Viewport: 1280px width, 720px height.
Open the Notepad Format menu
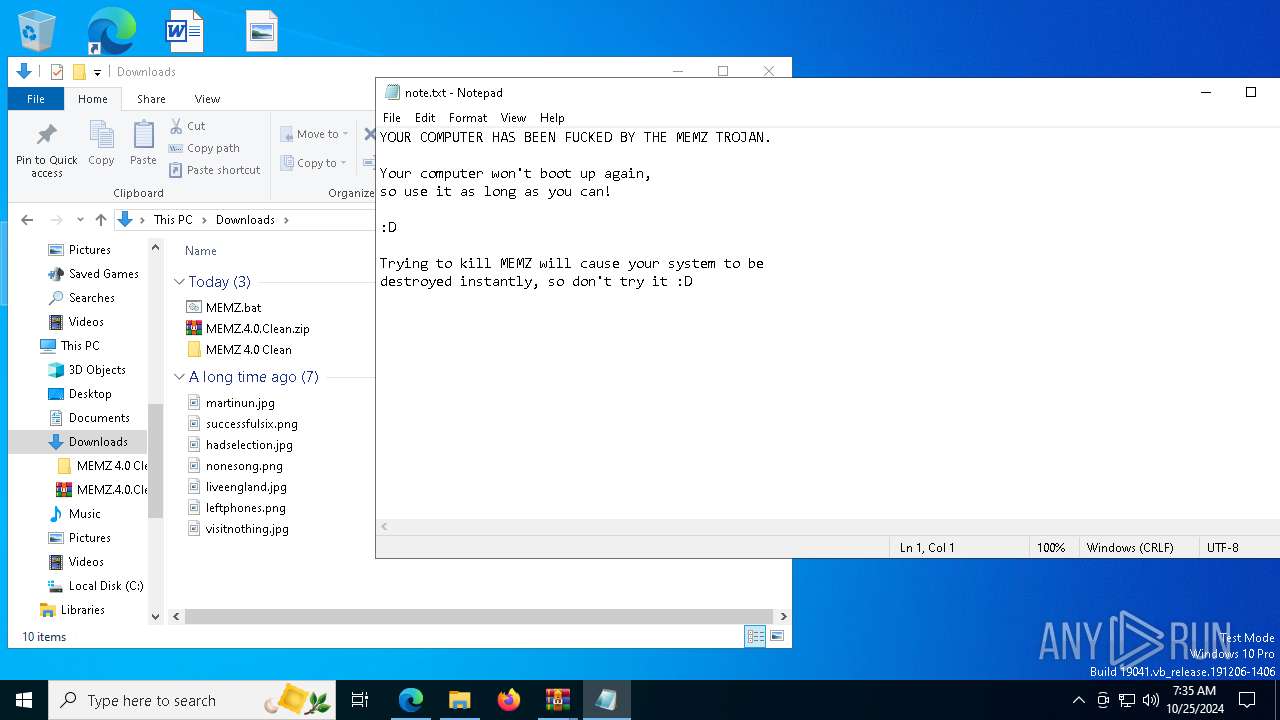pos(468,118)
